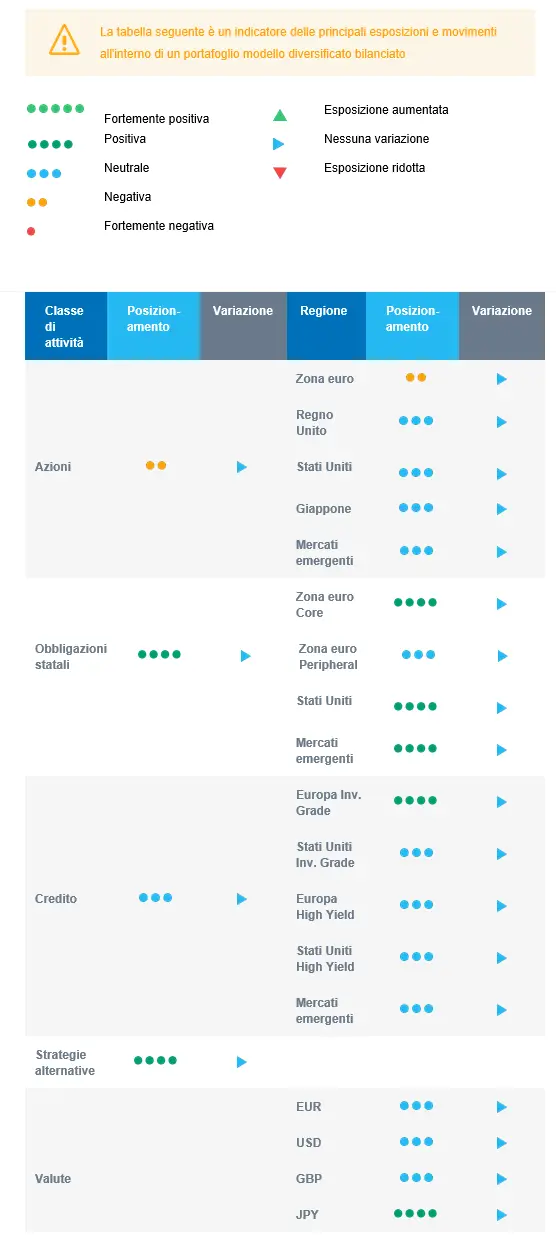The width and height of the screenshot is (556, 1250).
Task: Click the Zona euro Peripheral label
Action: (x=328, y=657)
